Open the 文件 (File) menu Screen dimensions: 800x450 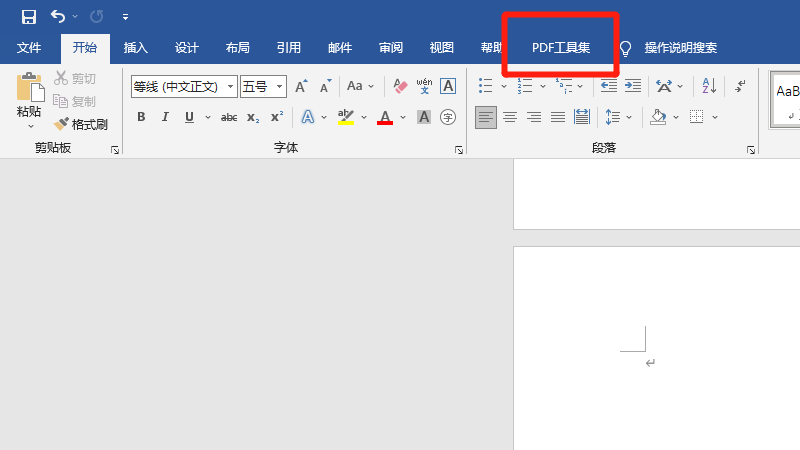point(29,48)
